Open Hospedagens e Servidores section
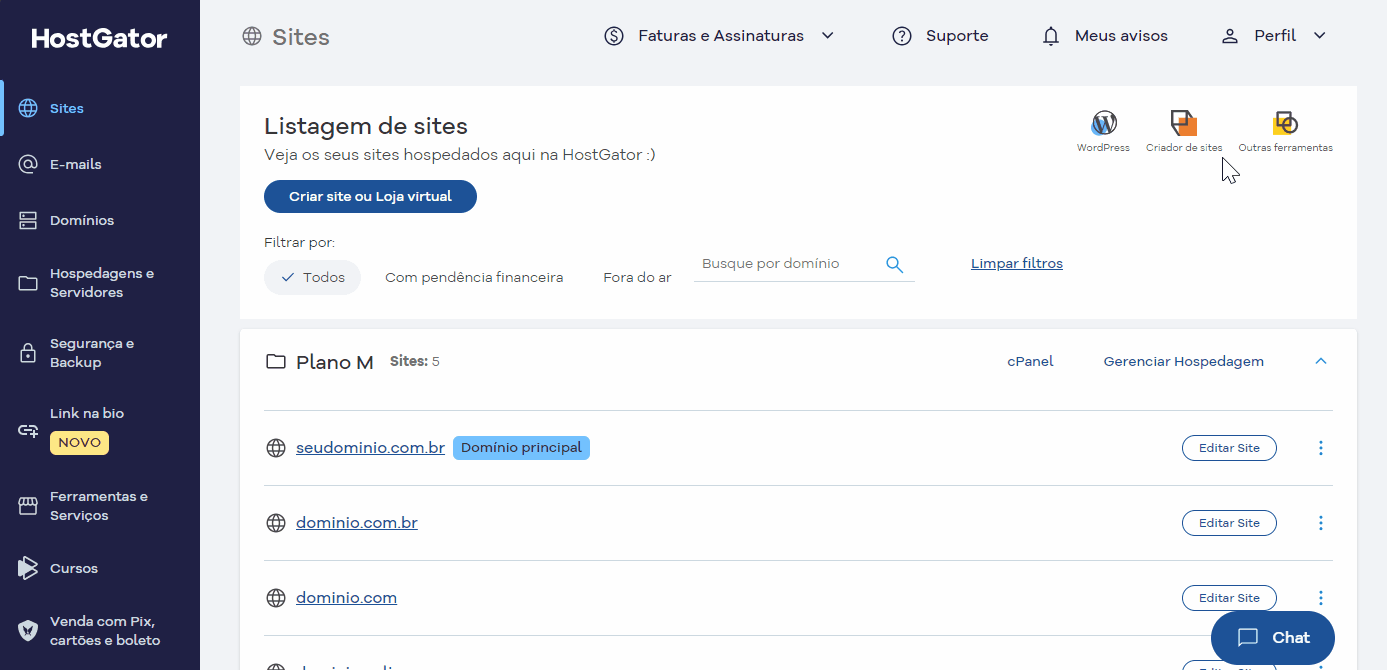Image resolution: width=1387 pixels, height=670 pixels. (x=27, y=282)
